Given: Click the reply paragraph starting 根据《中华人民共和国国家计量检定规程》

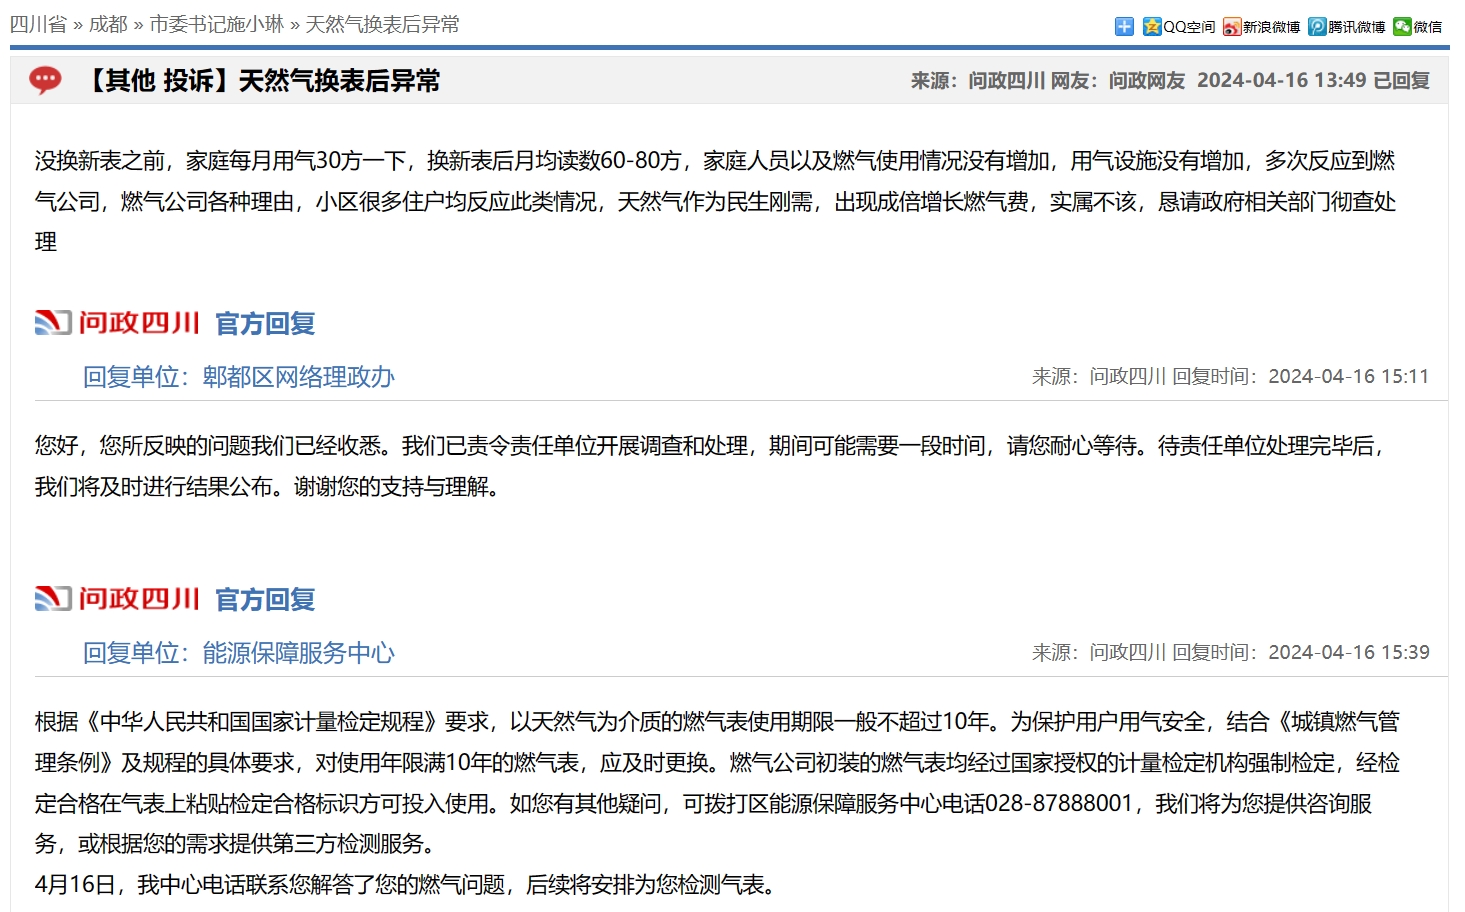Looking at the screenshot, I should click(x=717, y=783).
